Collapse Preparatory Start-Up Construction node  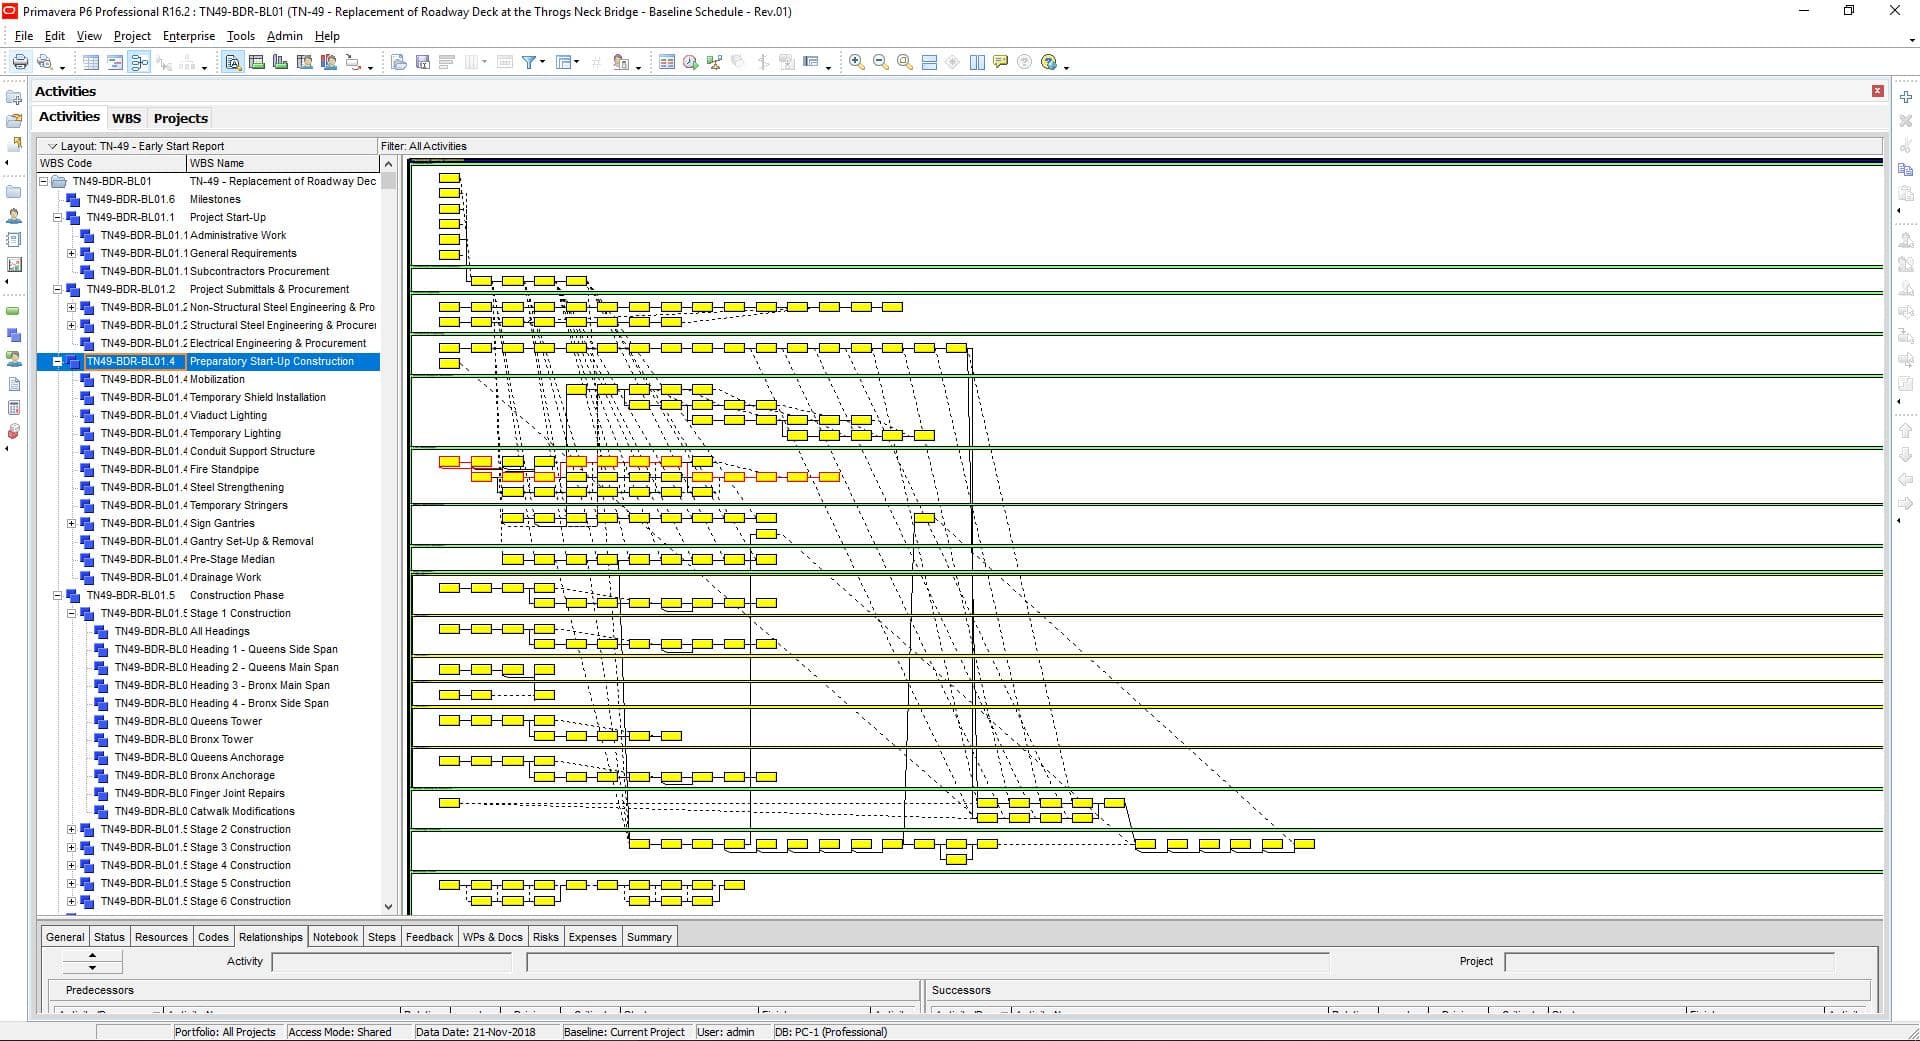pyautogui.click(x=58, y=361)
